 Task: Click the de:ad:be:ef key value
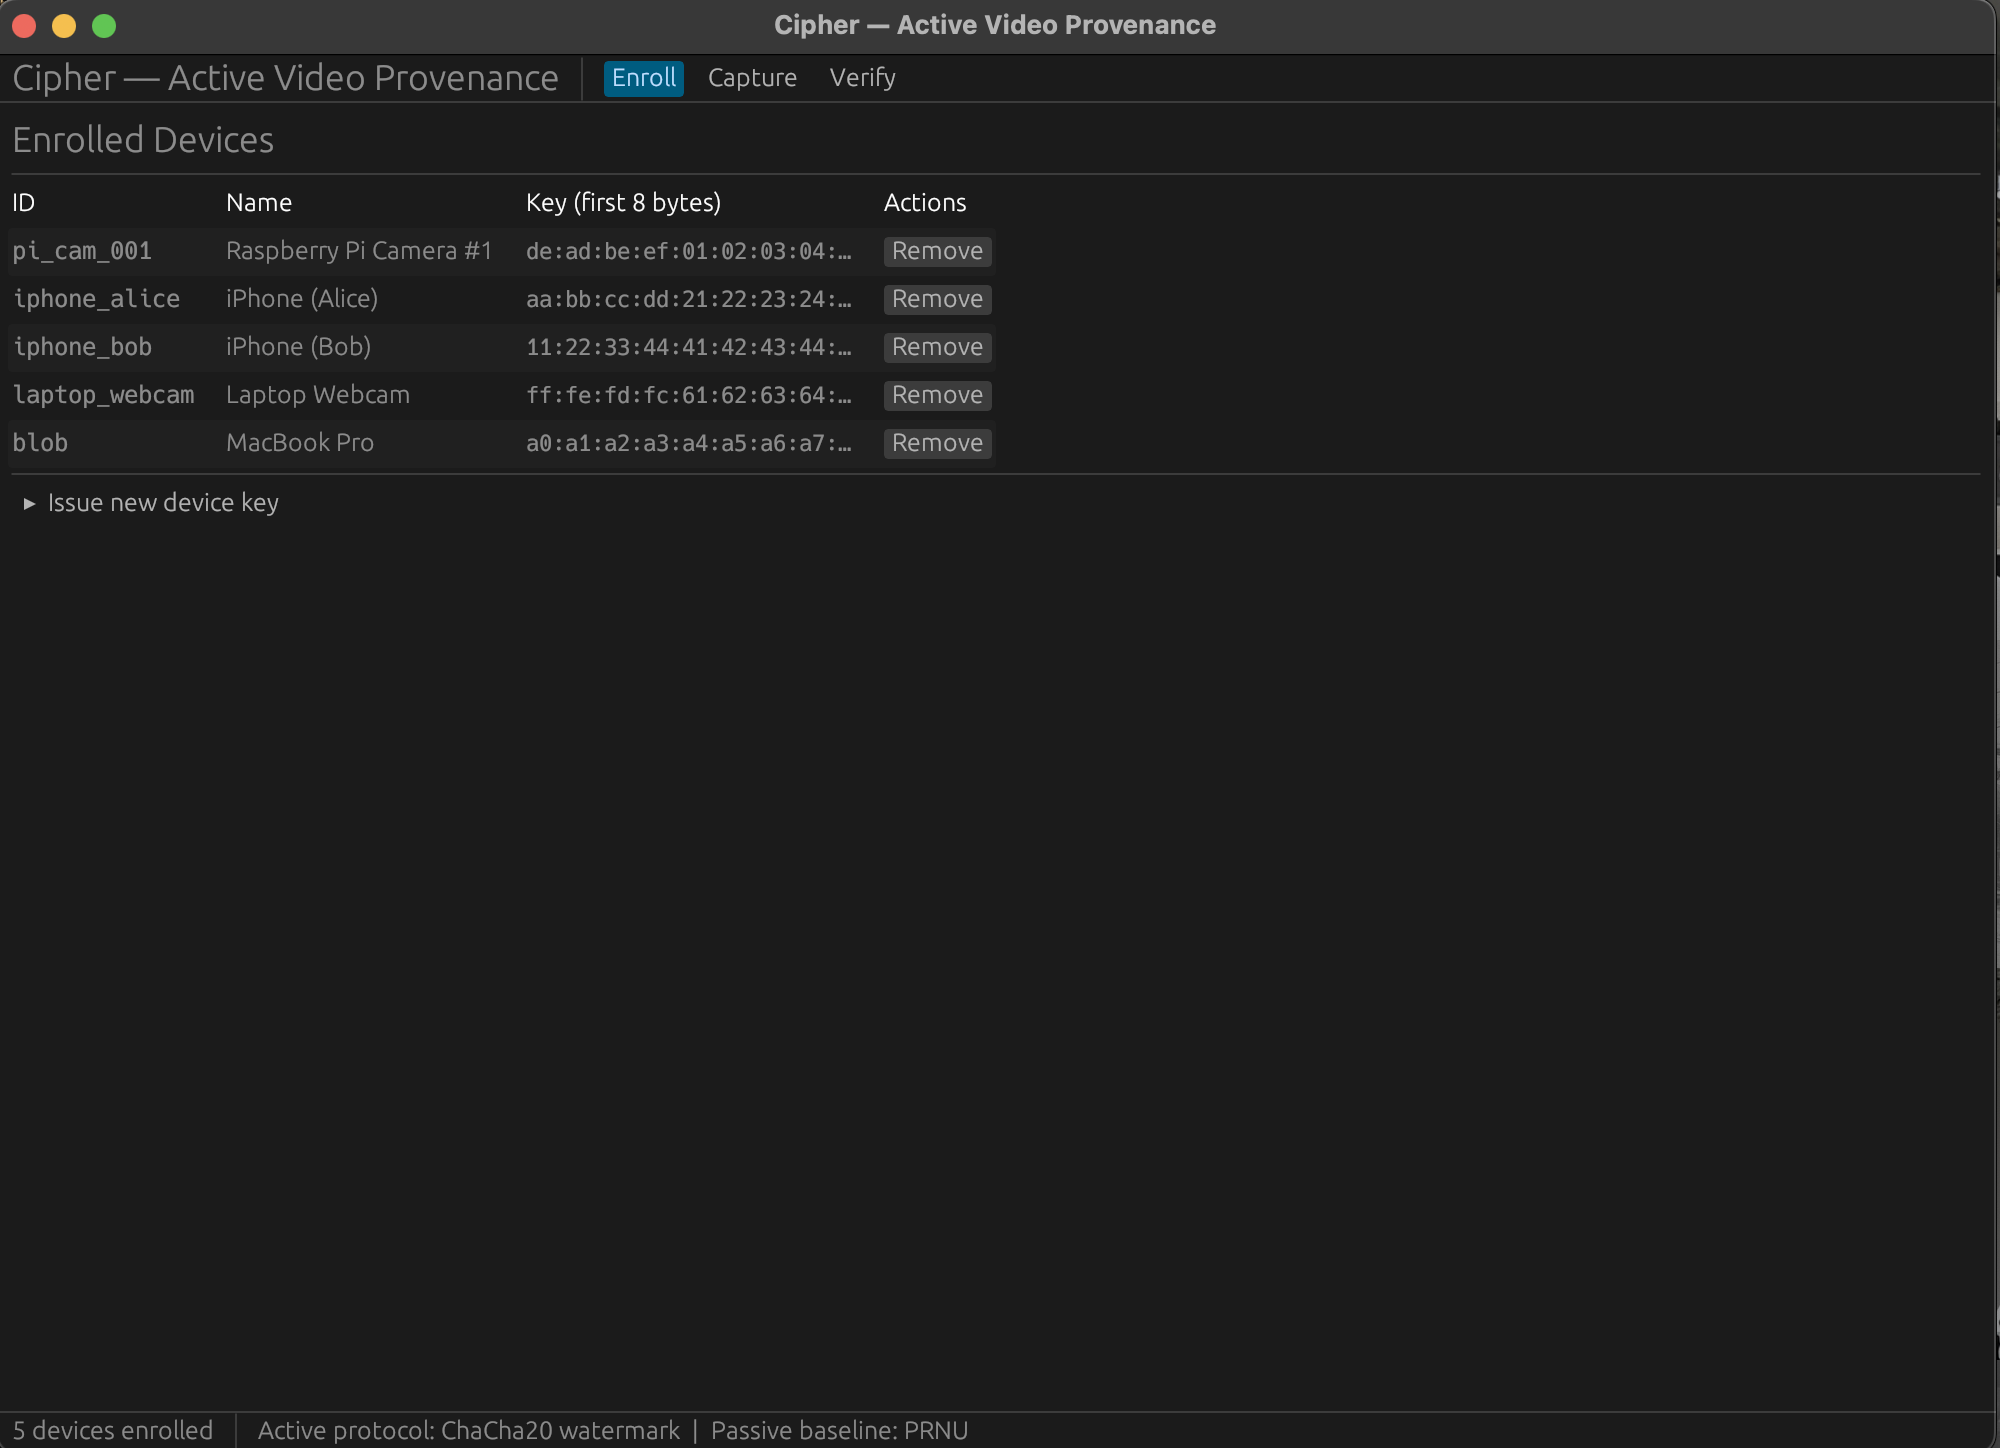point(688,251)
